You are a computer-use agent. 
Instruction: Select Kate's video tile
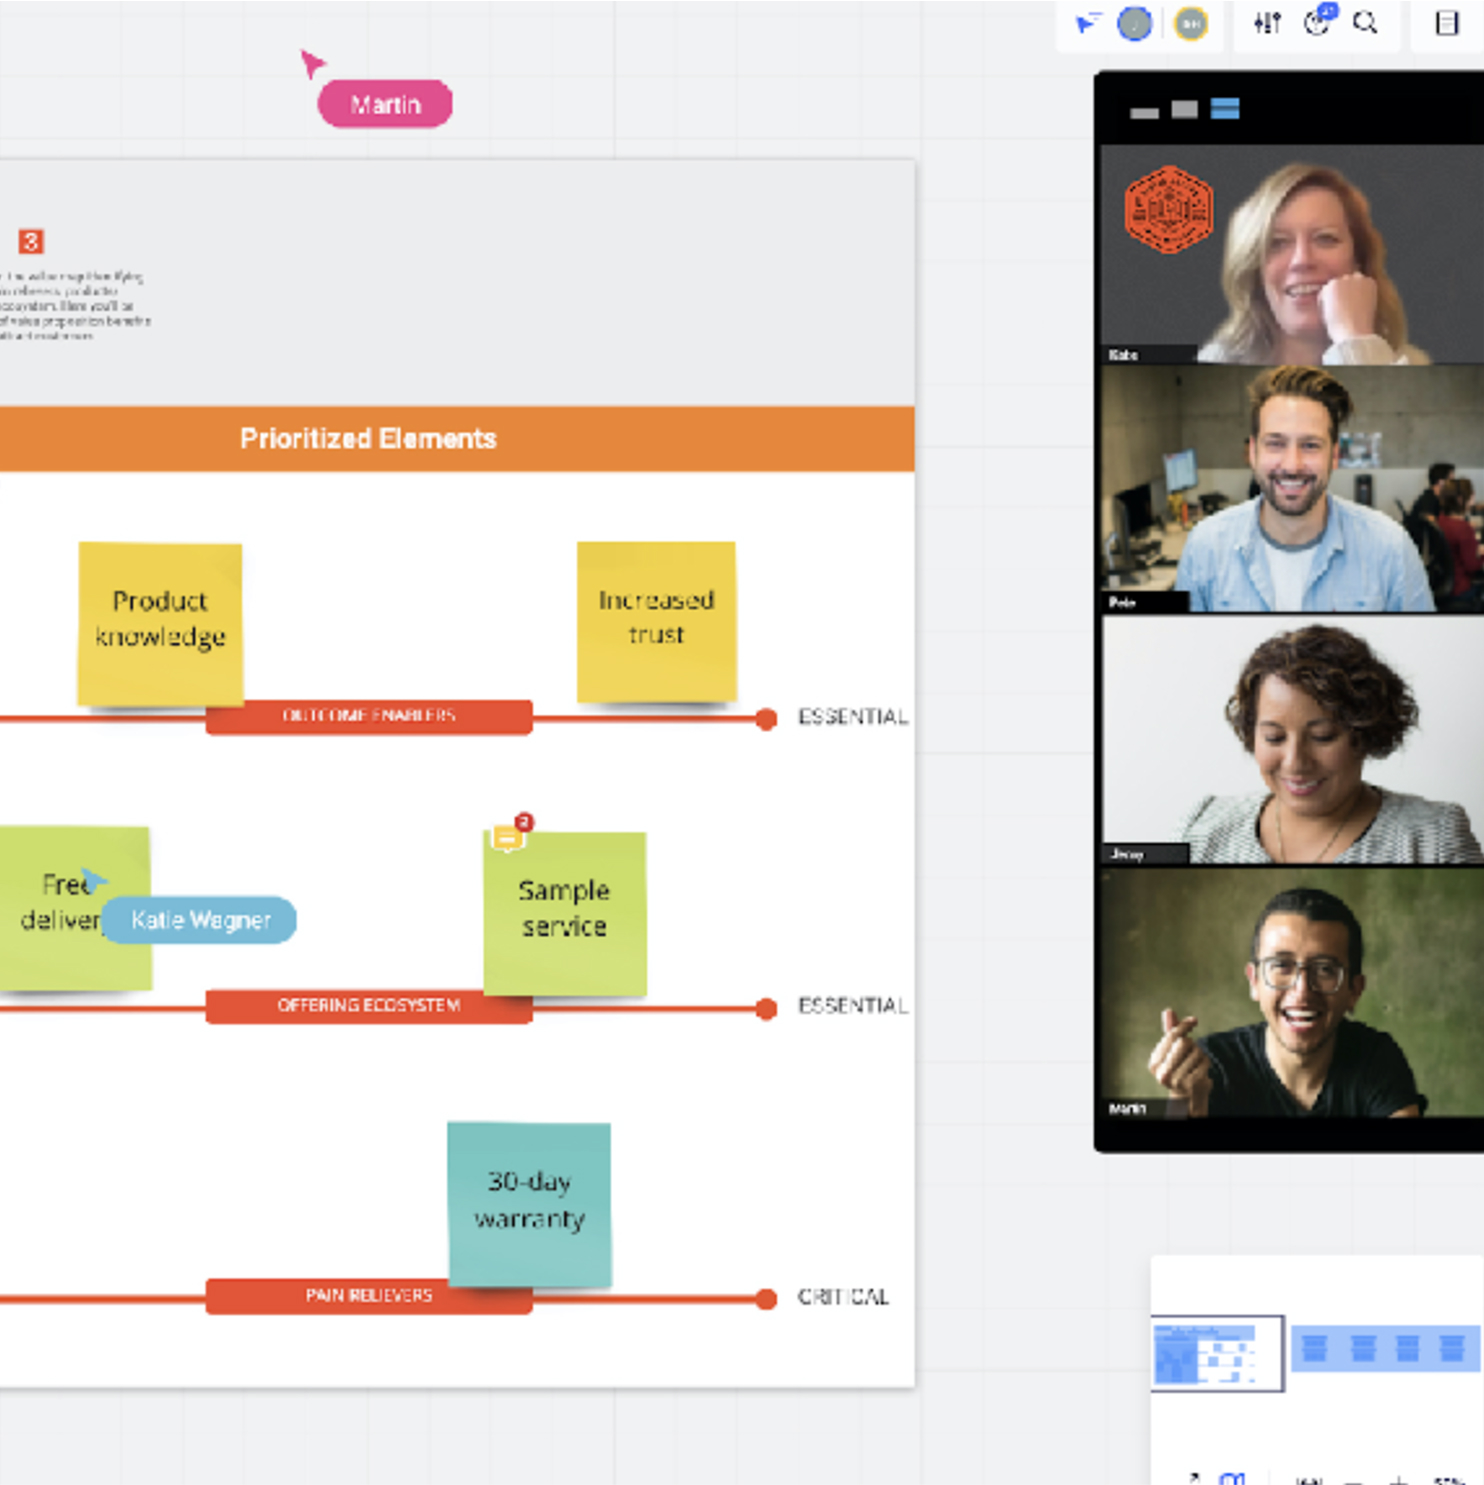(1292, 254)
